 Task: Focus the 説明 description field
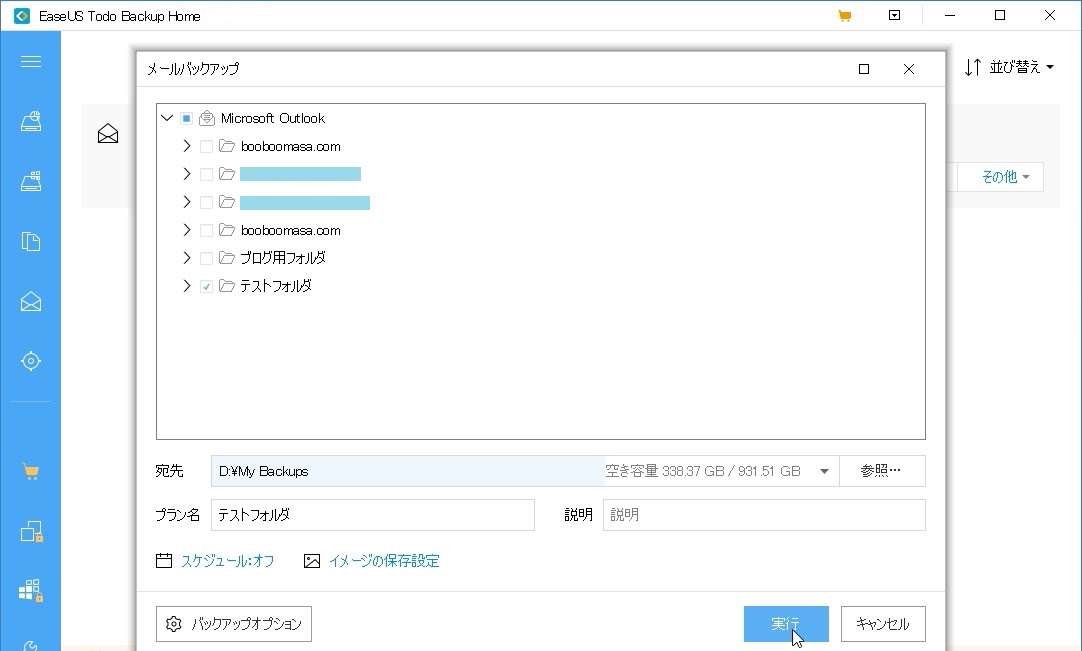coord(764,515)
